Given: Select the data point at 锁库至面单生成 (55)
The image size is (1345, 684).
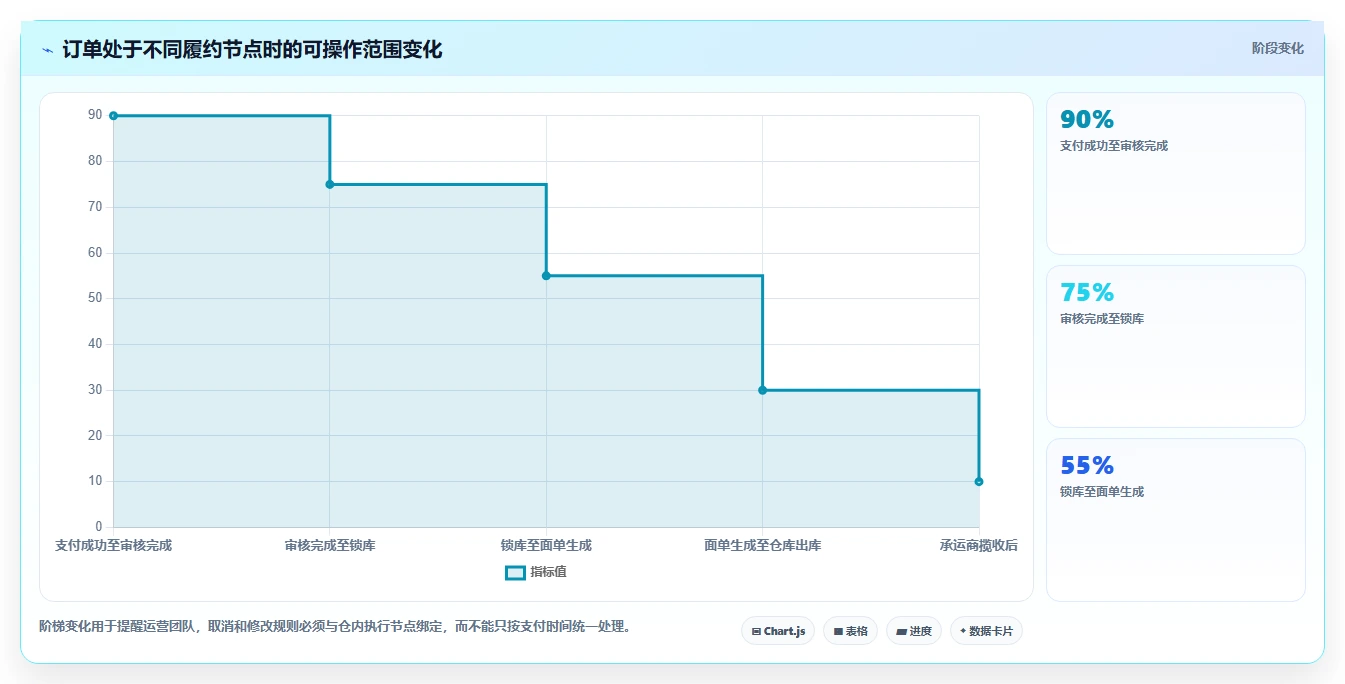Looking at the screenshot, I should tap(546, 276).
